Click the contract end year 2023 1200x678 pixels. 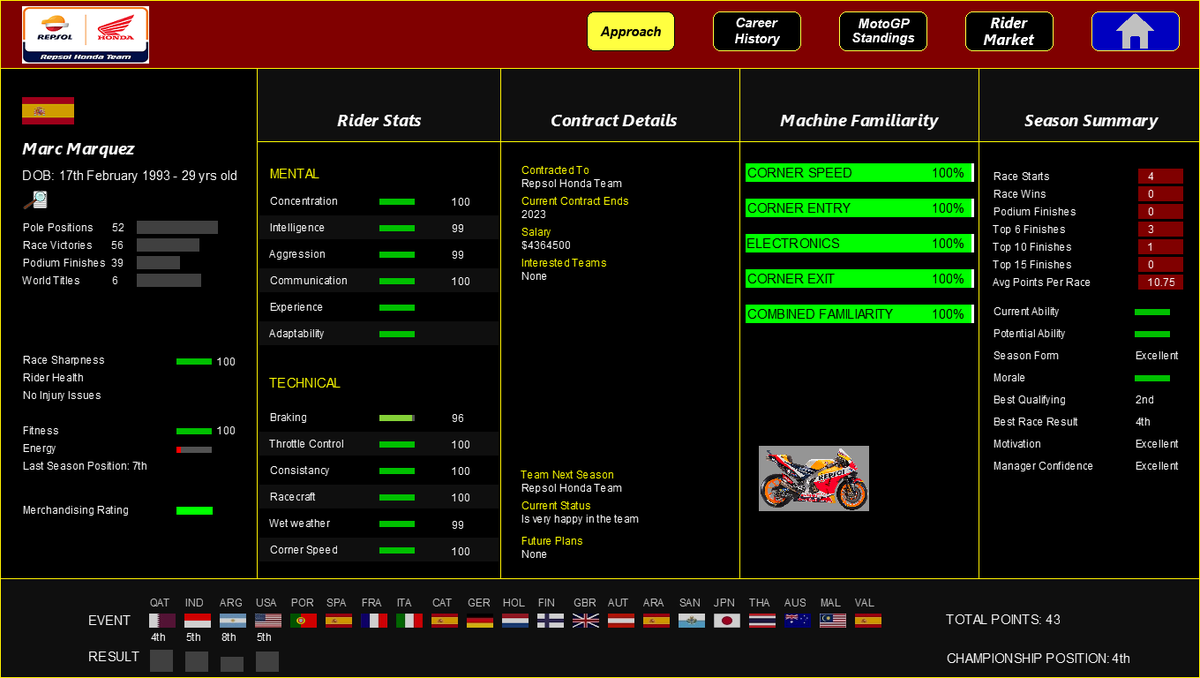tap(534, 214)
